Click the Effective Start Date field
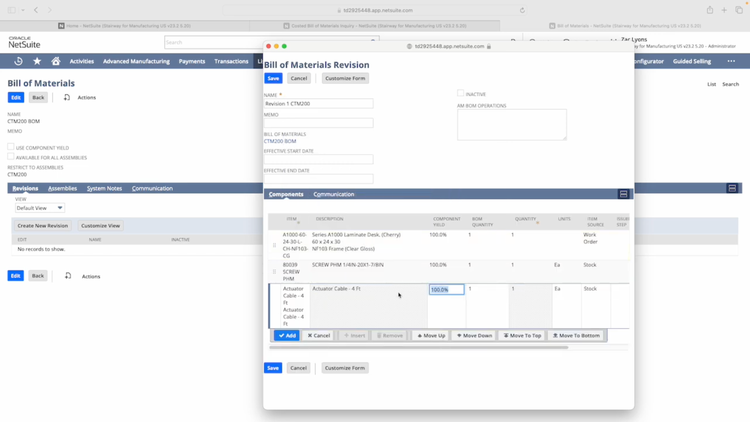This screenshot has height=422, width=750. click(x=319, y=159)
